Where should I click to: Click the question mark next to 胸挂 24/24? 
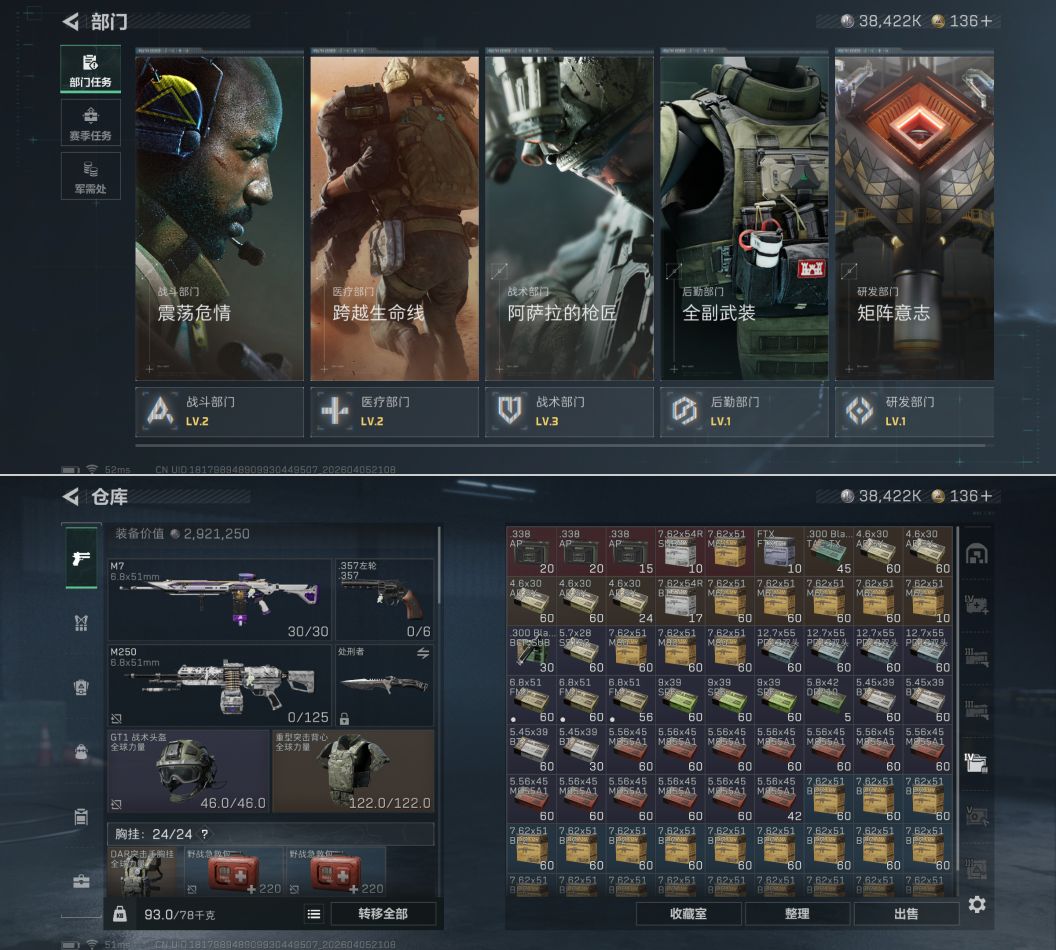coord(204,834)
